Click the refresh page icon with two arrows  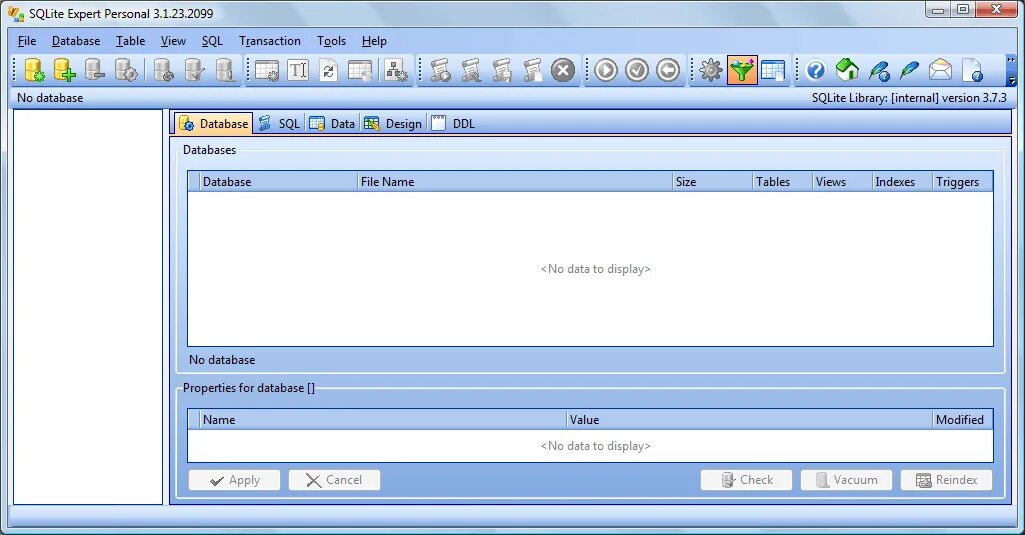point(328,70)
